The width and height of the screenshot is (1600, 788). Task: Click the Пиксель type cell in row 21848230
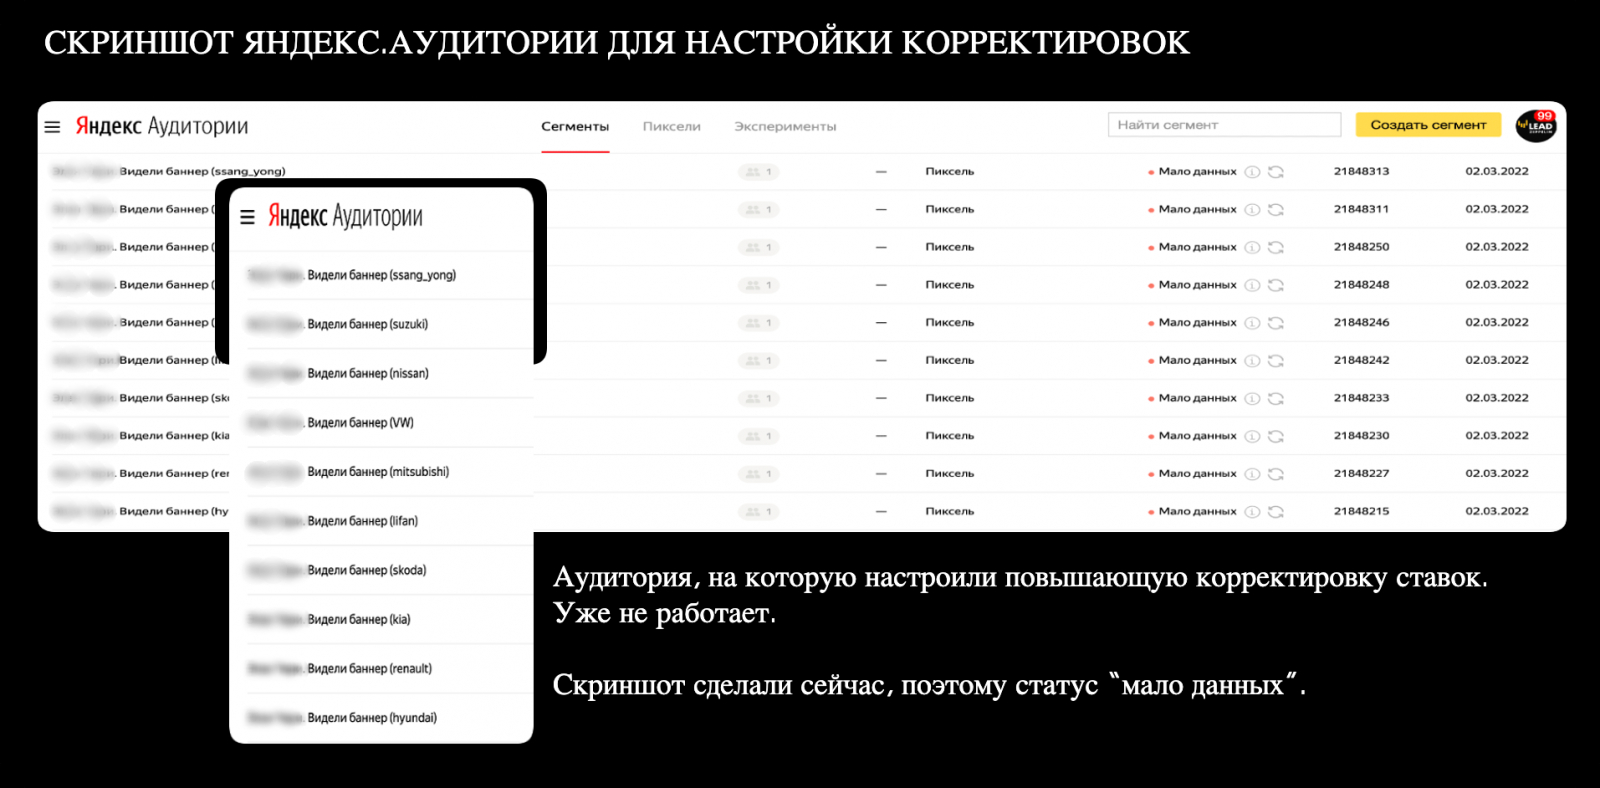(949, 436)
